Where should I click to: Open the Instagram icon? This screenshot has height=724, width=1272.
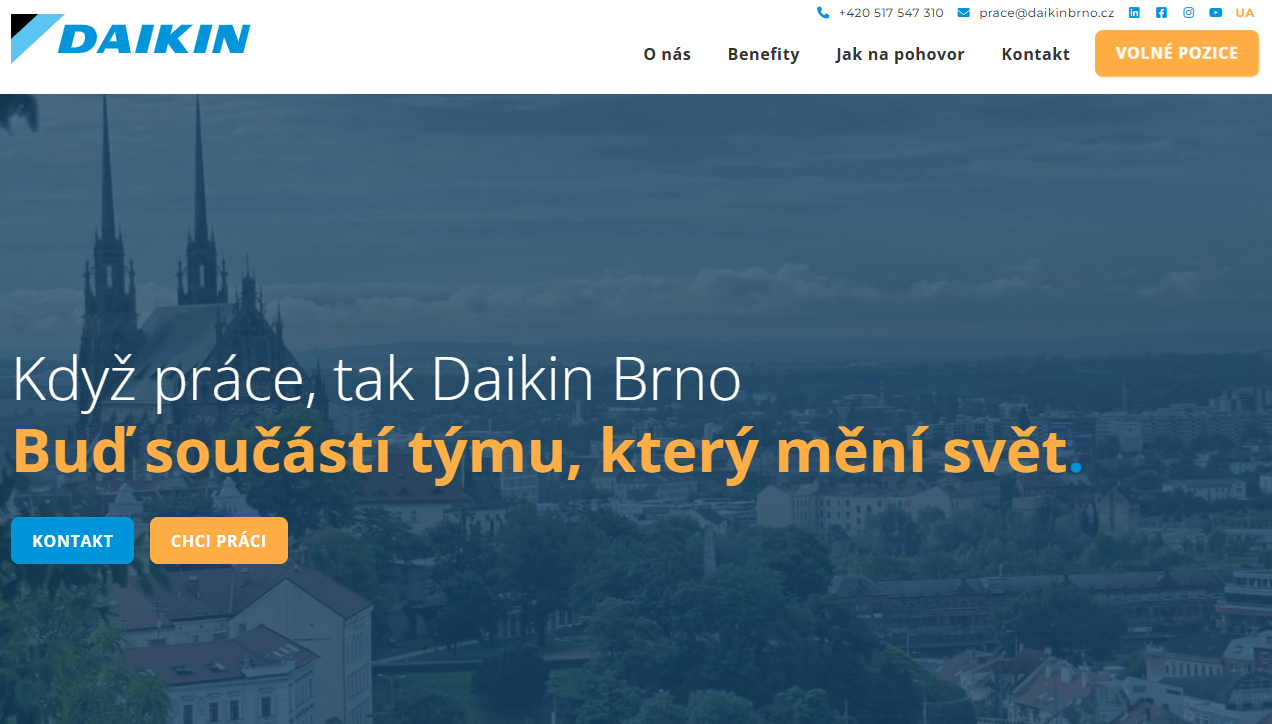coord(1188,13)
